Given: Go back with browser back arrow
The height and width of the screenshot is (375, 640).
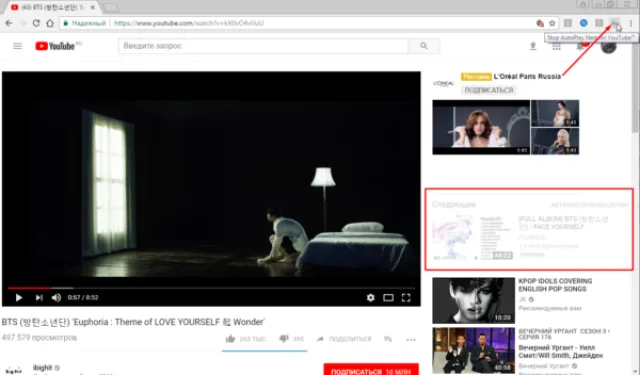Looking at the screenshot, I should coord(9,23).
